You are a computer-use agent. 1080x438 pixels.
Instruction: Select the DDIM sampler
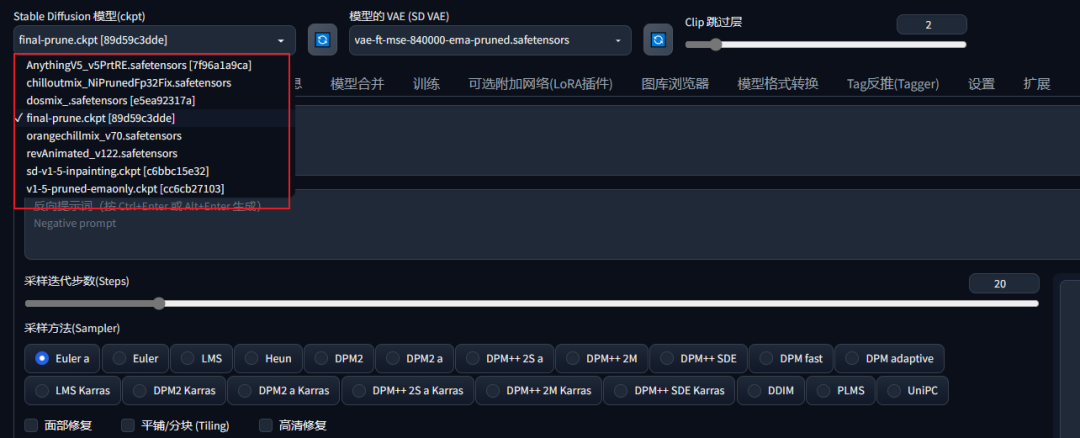click(770, 390)
